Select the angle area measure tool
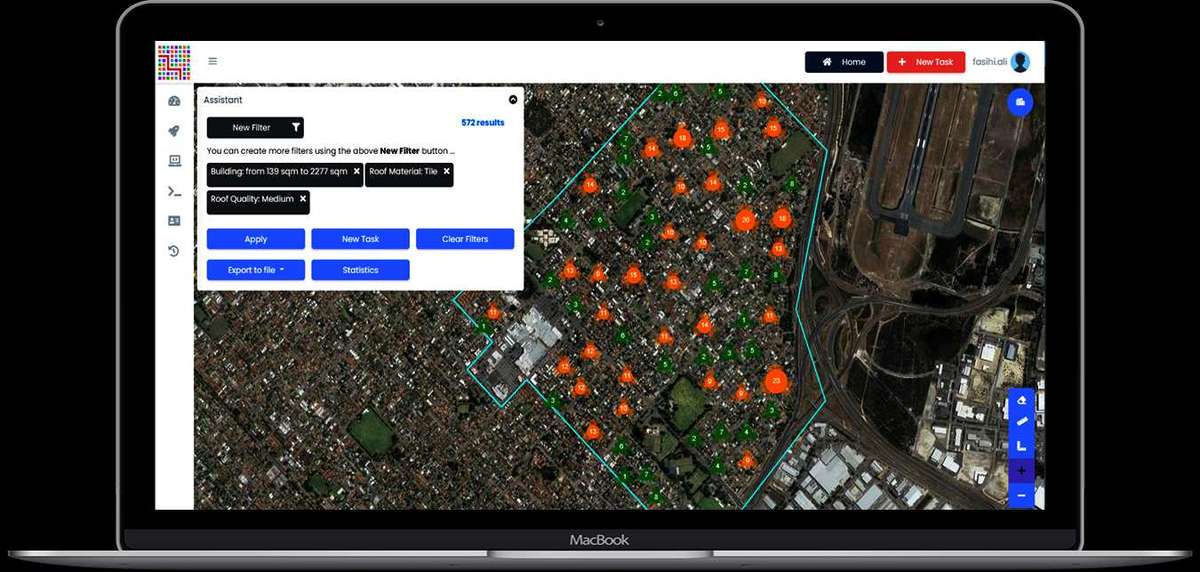Viewport: 1200px width, 572px height. click(x=1021, y=447)
